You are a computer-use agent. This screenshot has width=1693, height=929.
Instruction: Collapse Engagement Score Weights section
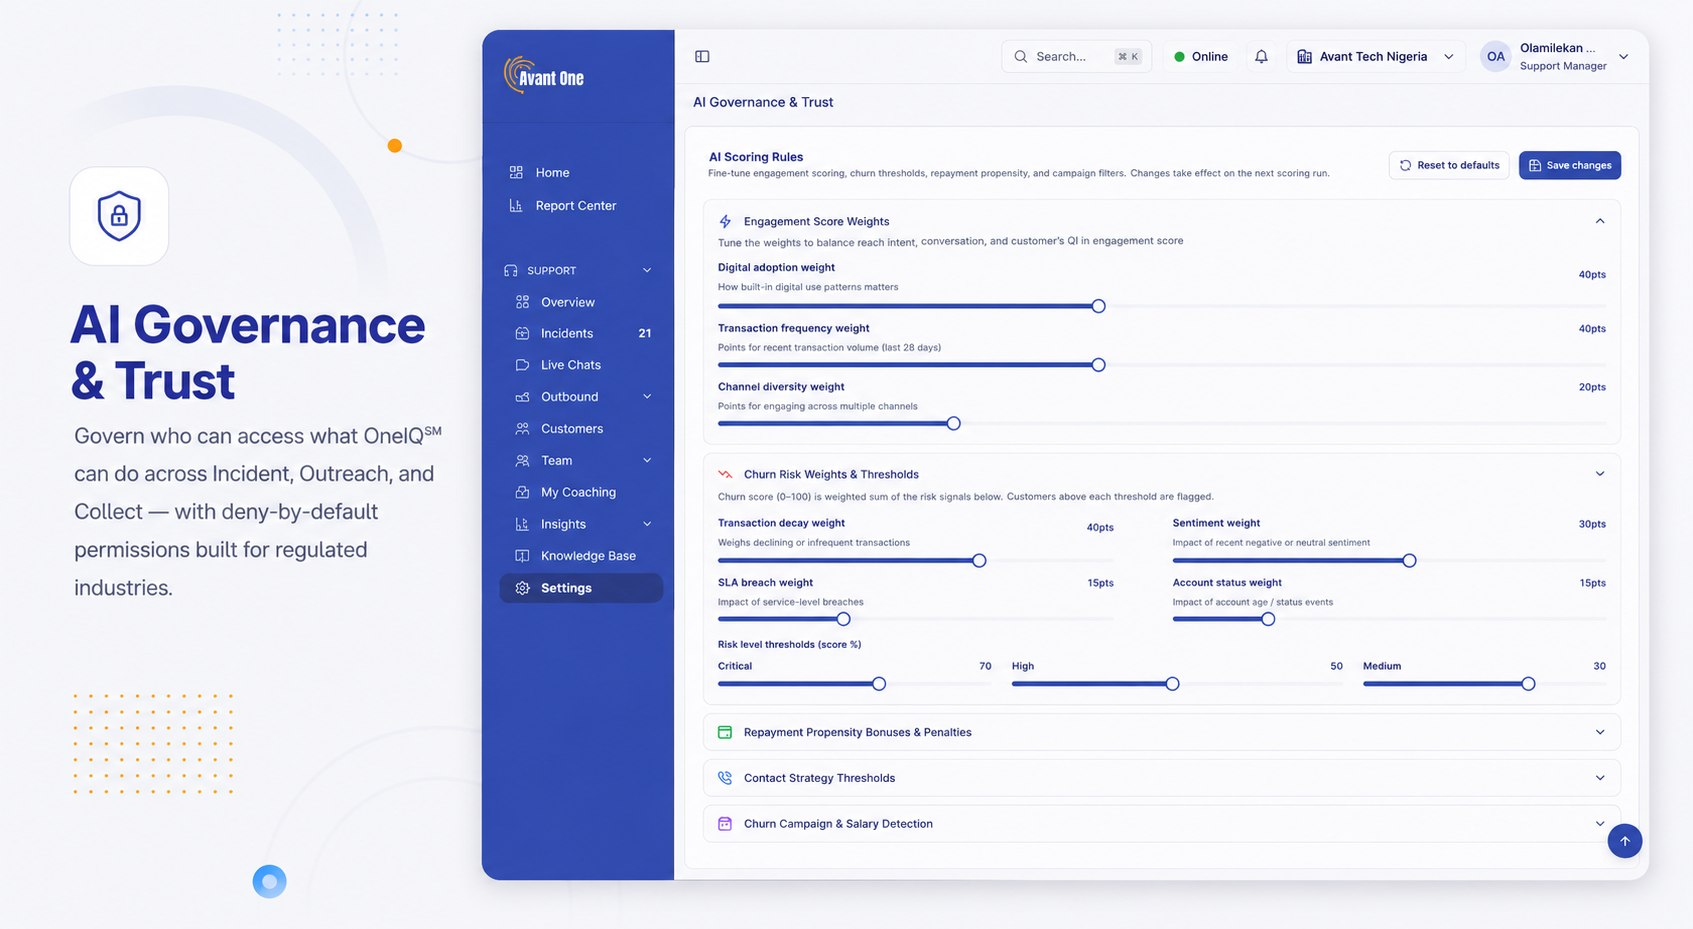pyautogui.click(x=1600, y=221)
